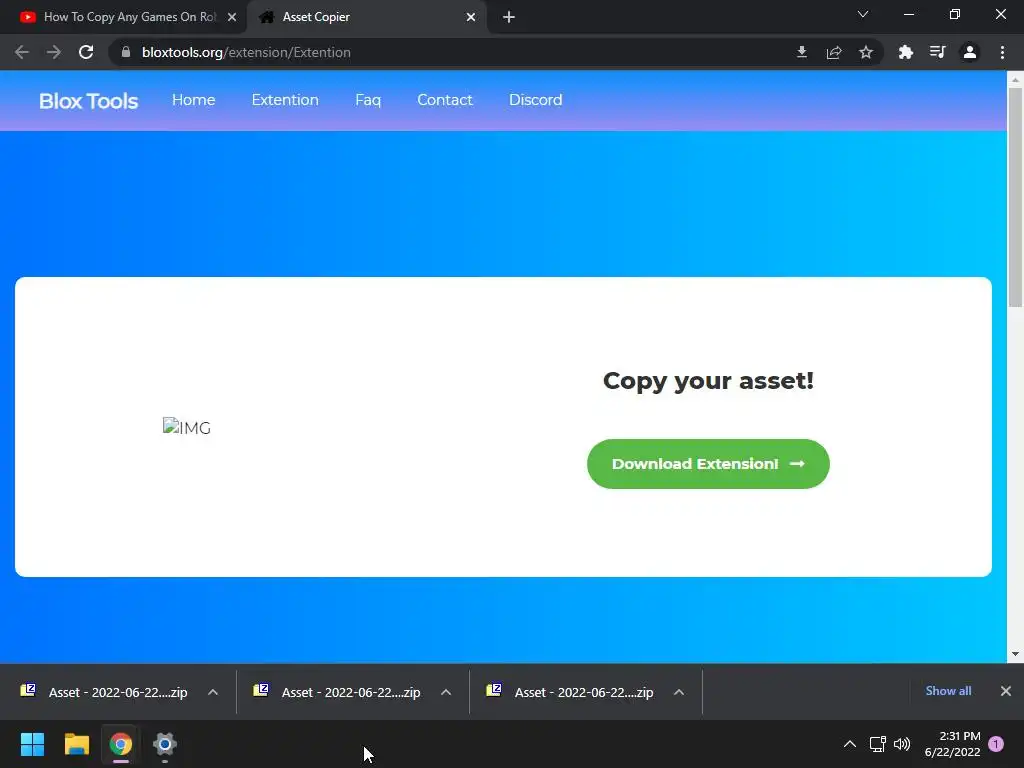This screenshot has height=768, width=1024.
Task: Click the browser forward arrow
Action: 54,52
